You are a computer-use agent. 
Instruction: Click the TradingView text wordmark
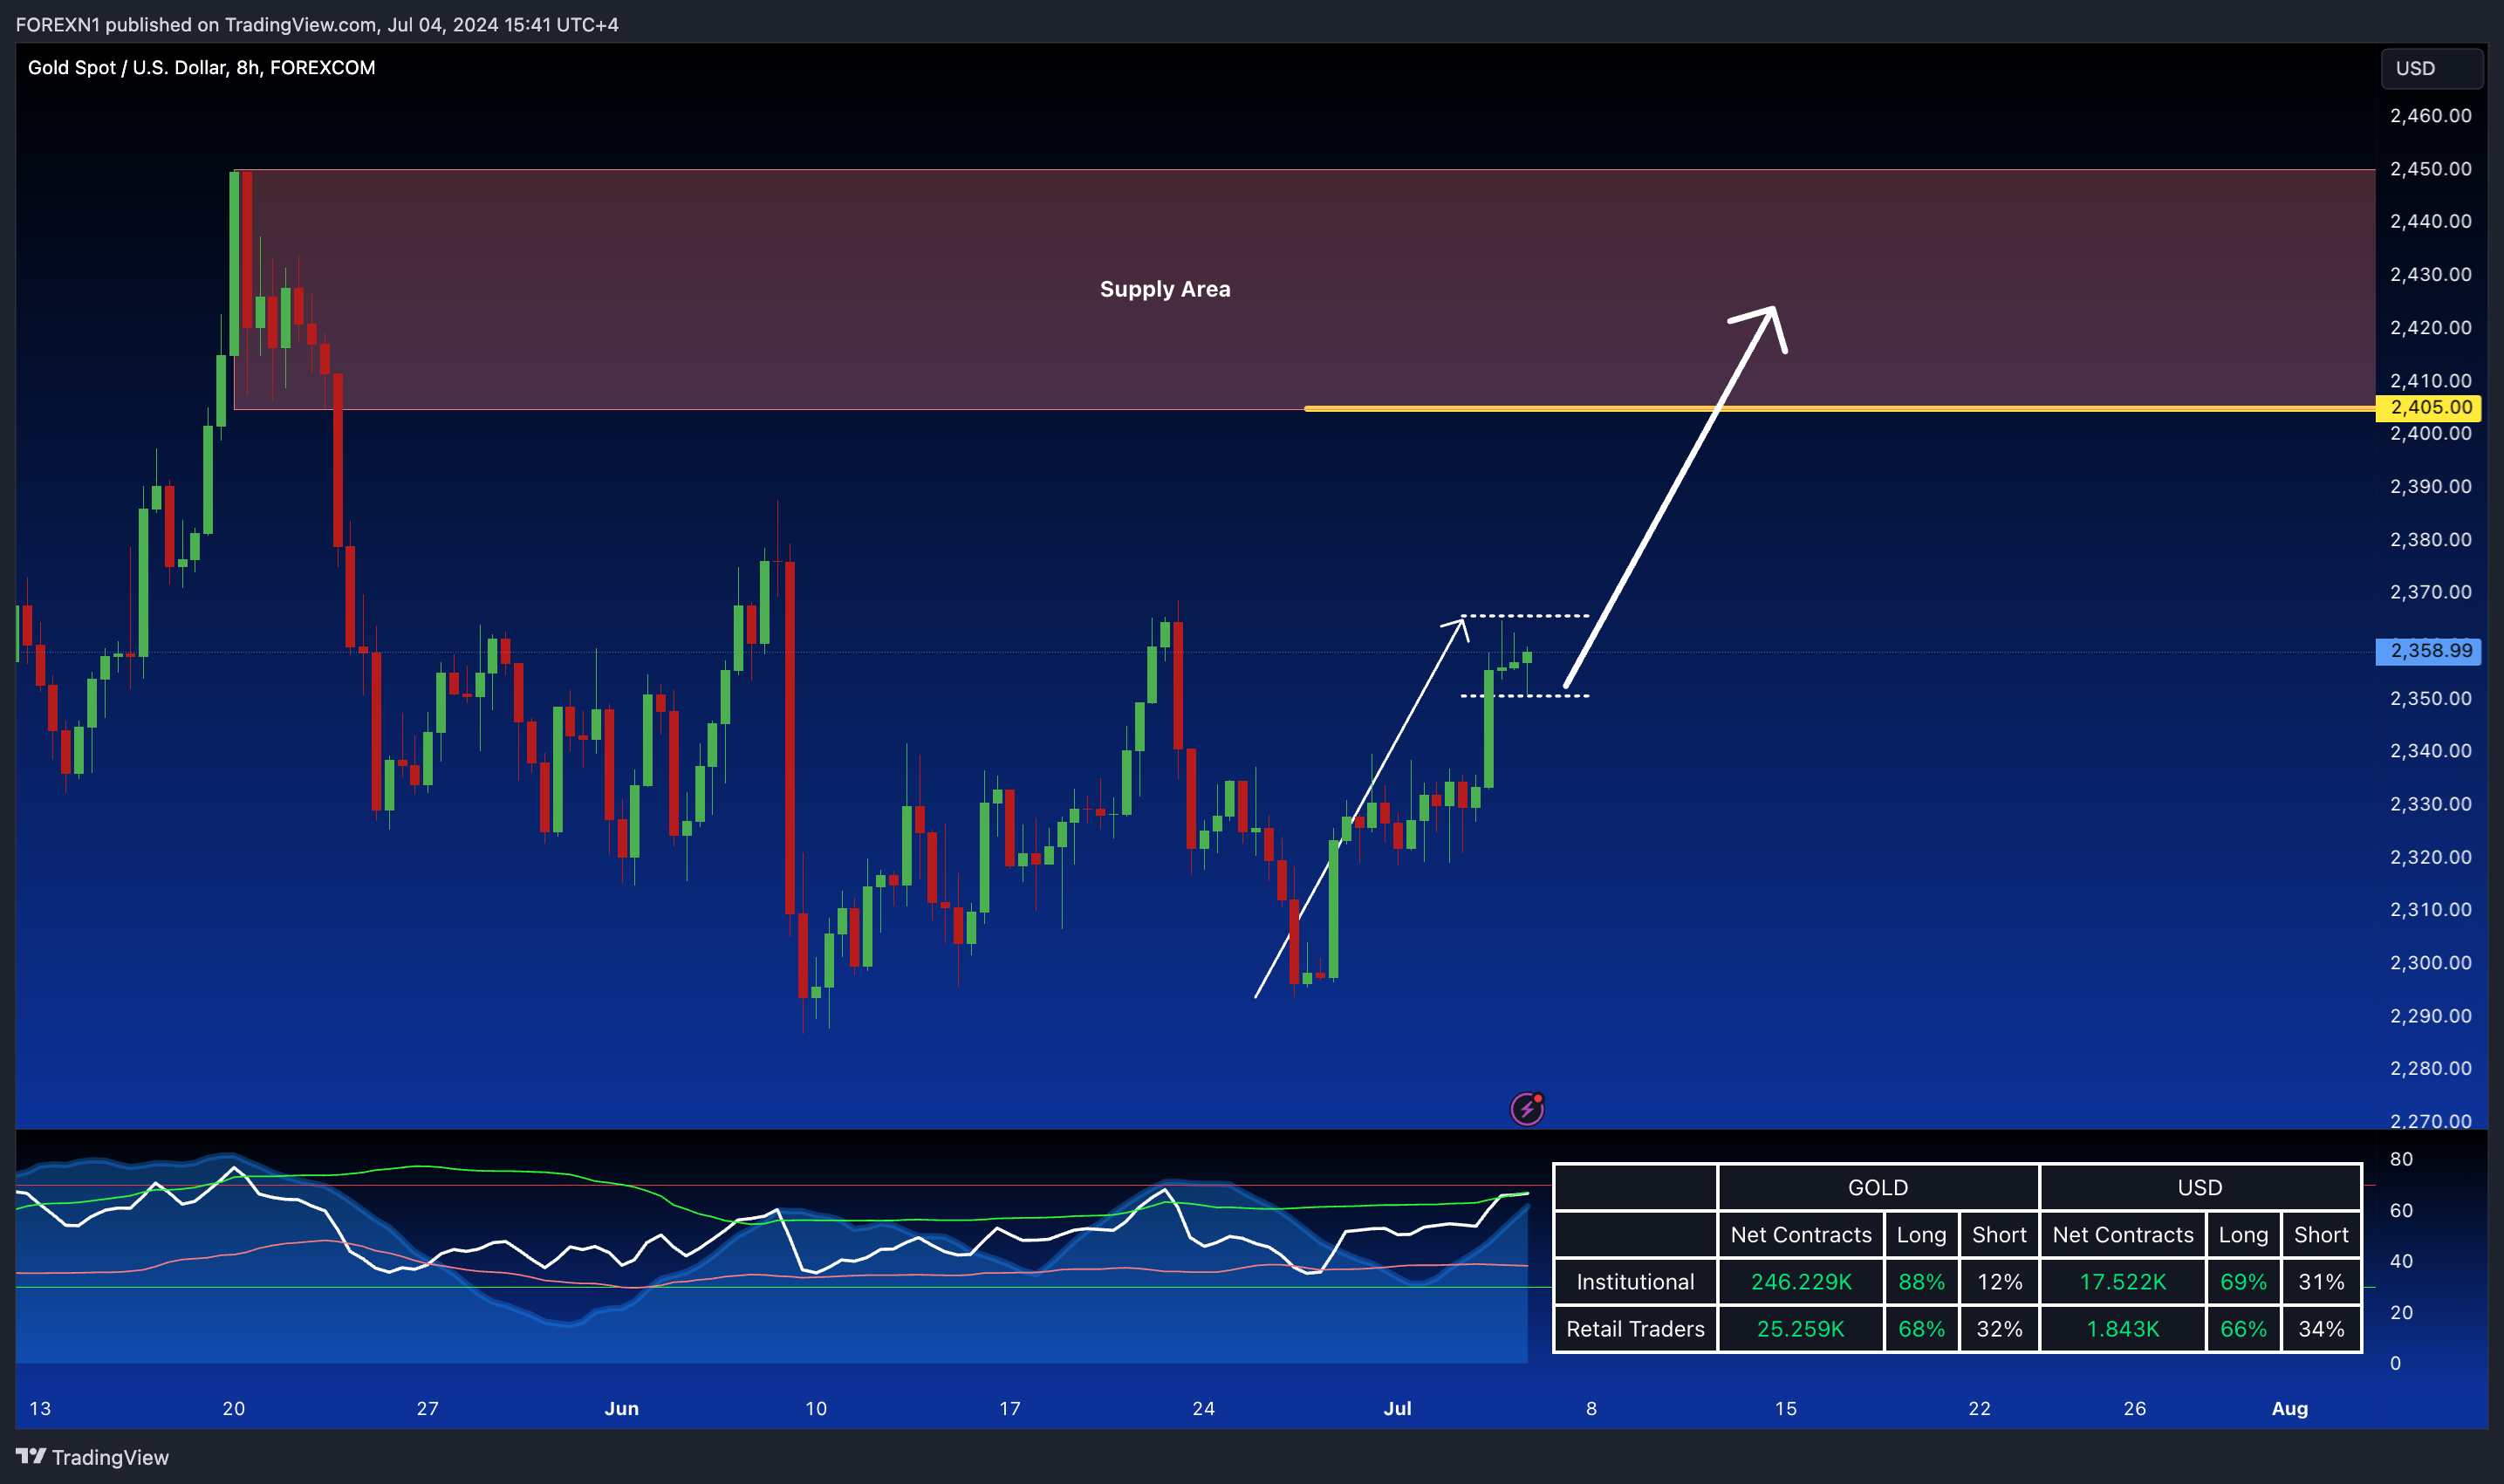(110, 1457)
